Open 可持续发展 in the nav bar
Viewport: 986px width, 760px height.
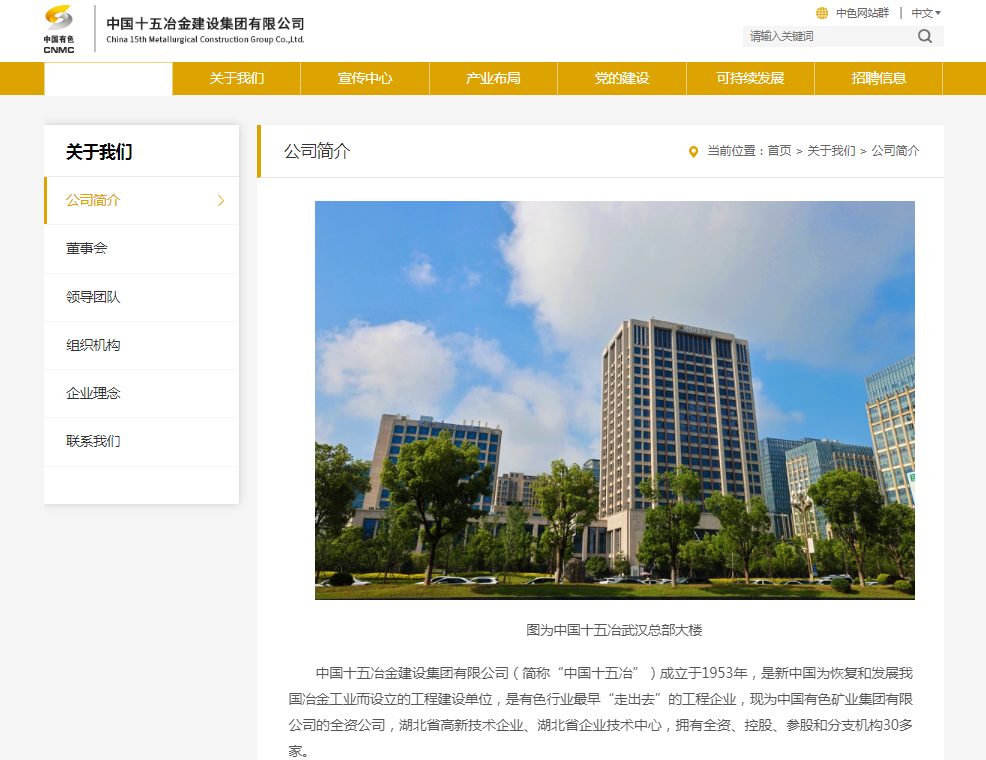click(750, 78)
